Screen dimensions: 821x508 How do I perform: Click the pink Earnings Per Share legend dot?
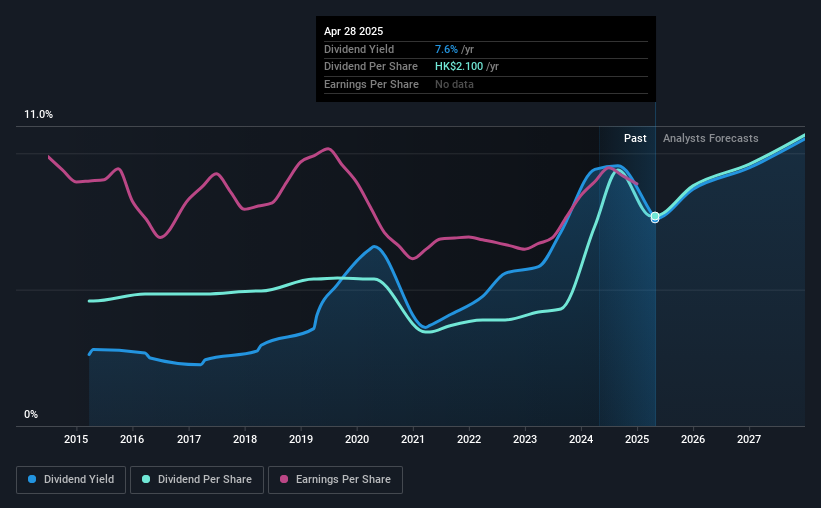pos(284,479)
